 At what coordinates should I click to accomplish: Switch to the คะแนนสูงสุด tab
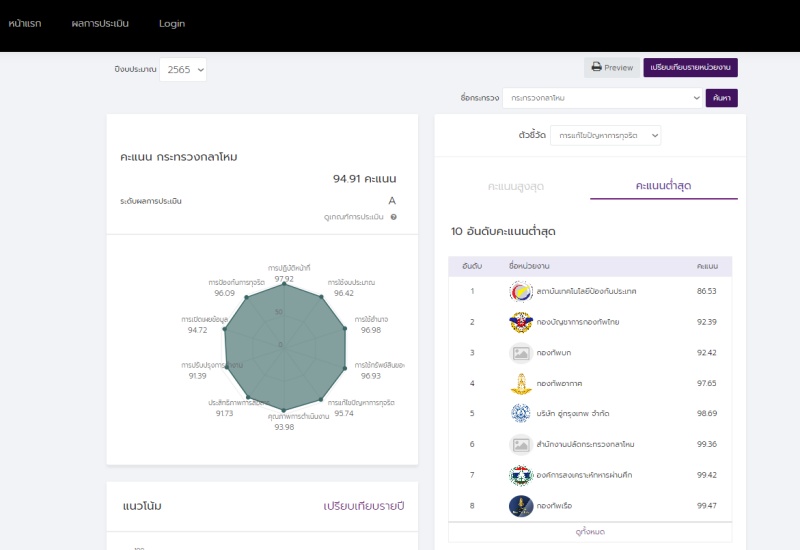[516, 187]
